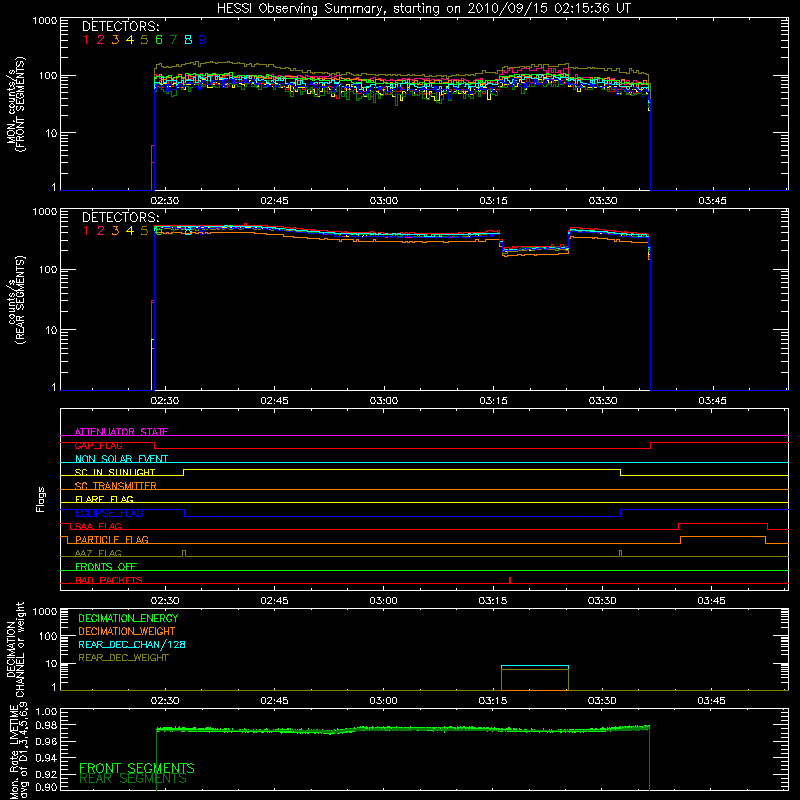
Task: Click the AAZ_FLAG label
Action: click(98, 553)
